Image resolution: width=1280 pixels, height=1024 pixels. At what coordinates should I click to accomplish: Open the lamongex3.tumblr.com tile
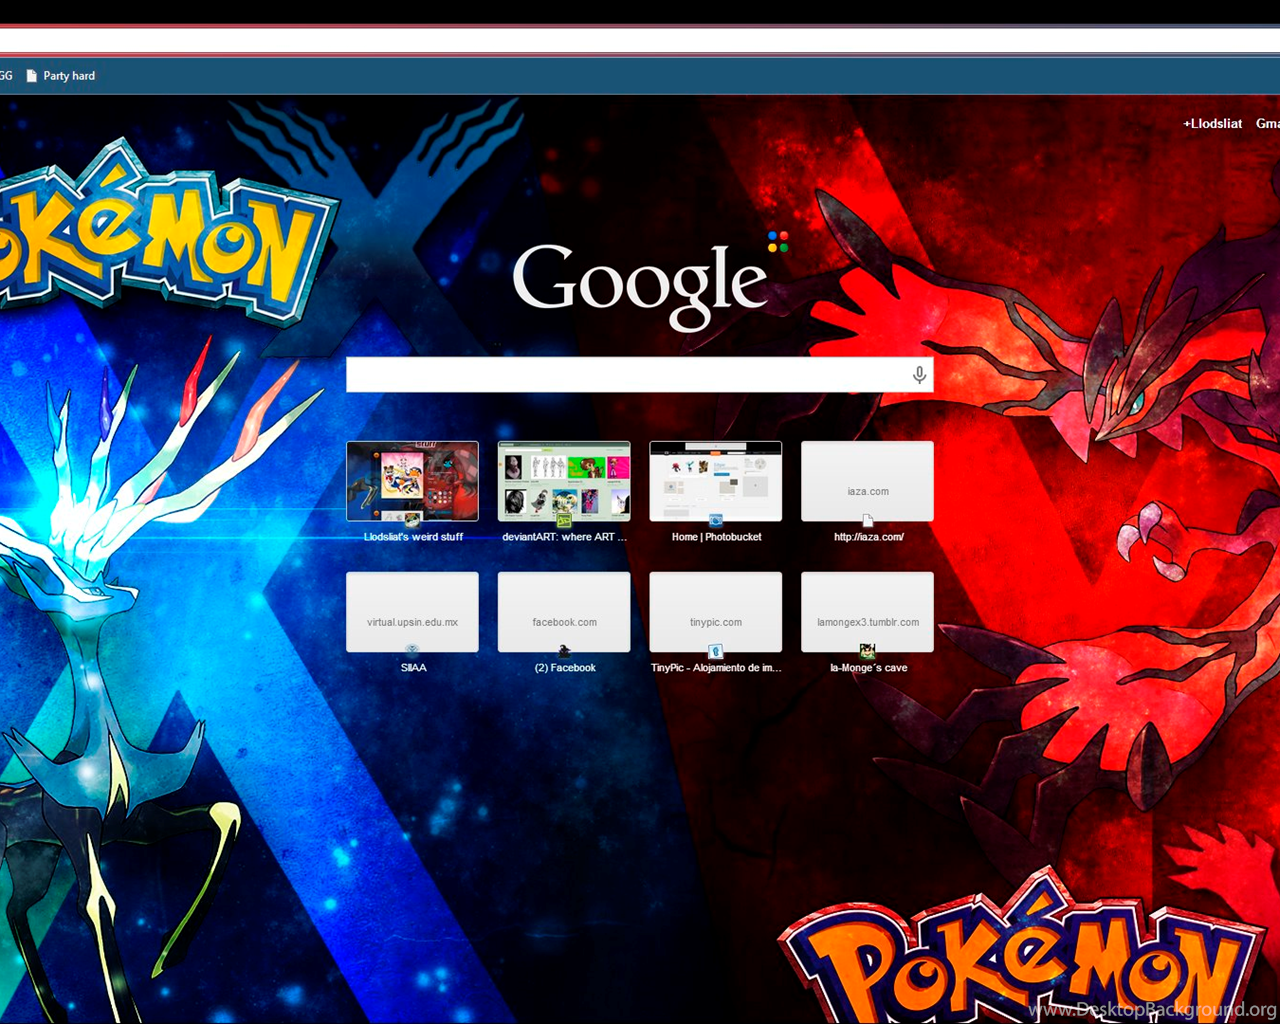[x=867, y=612]
